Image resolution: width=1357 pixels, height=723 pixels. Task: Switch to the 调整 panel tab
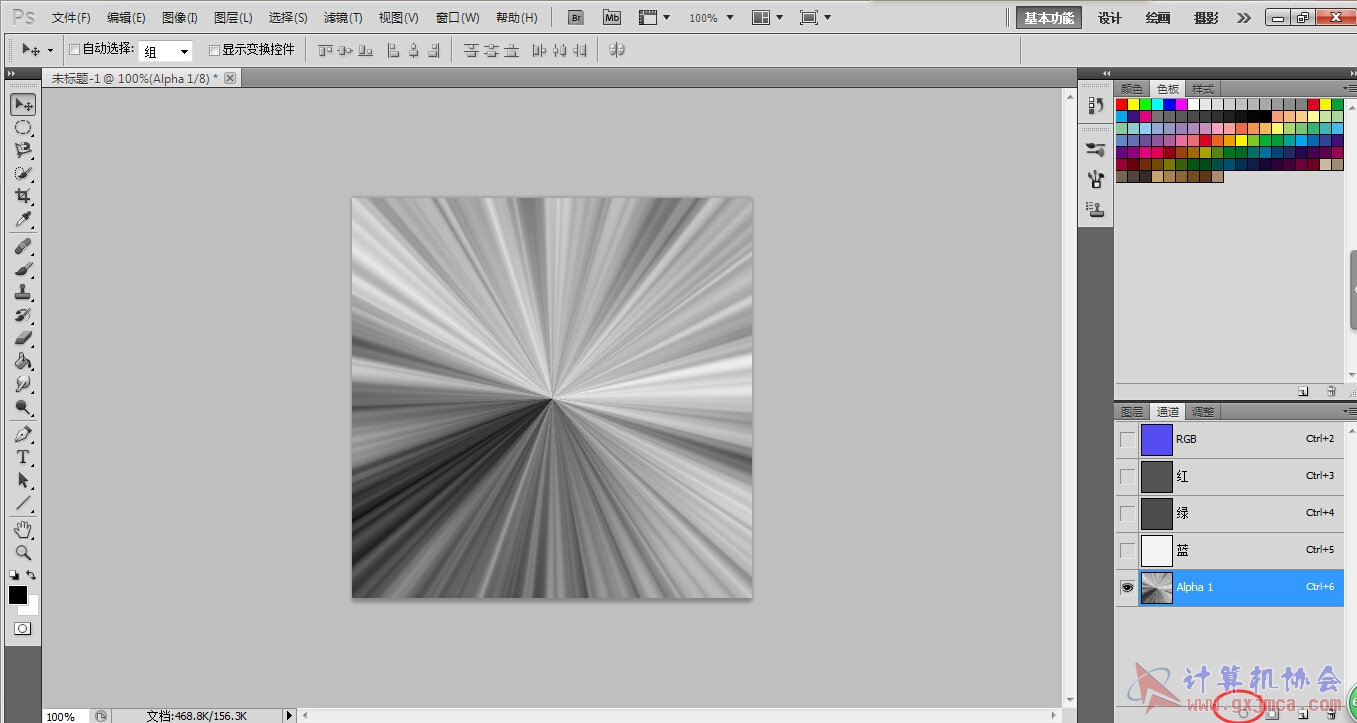[x=1203, y=412]
